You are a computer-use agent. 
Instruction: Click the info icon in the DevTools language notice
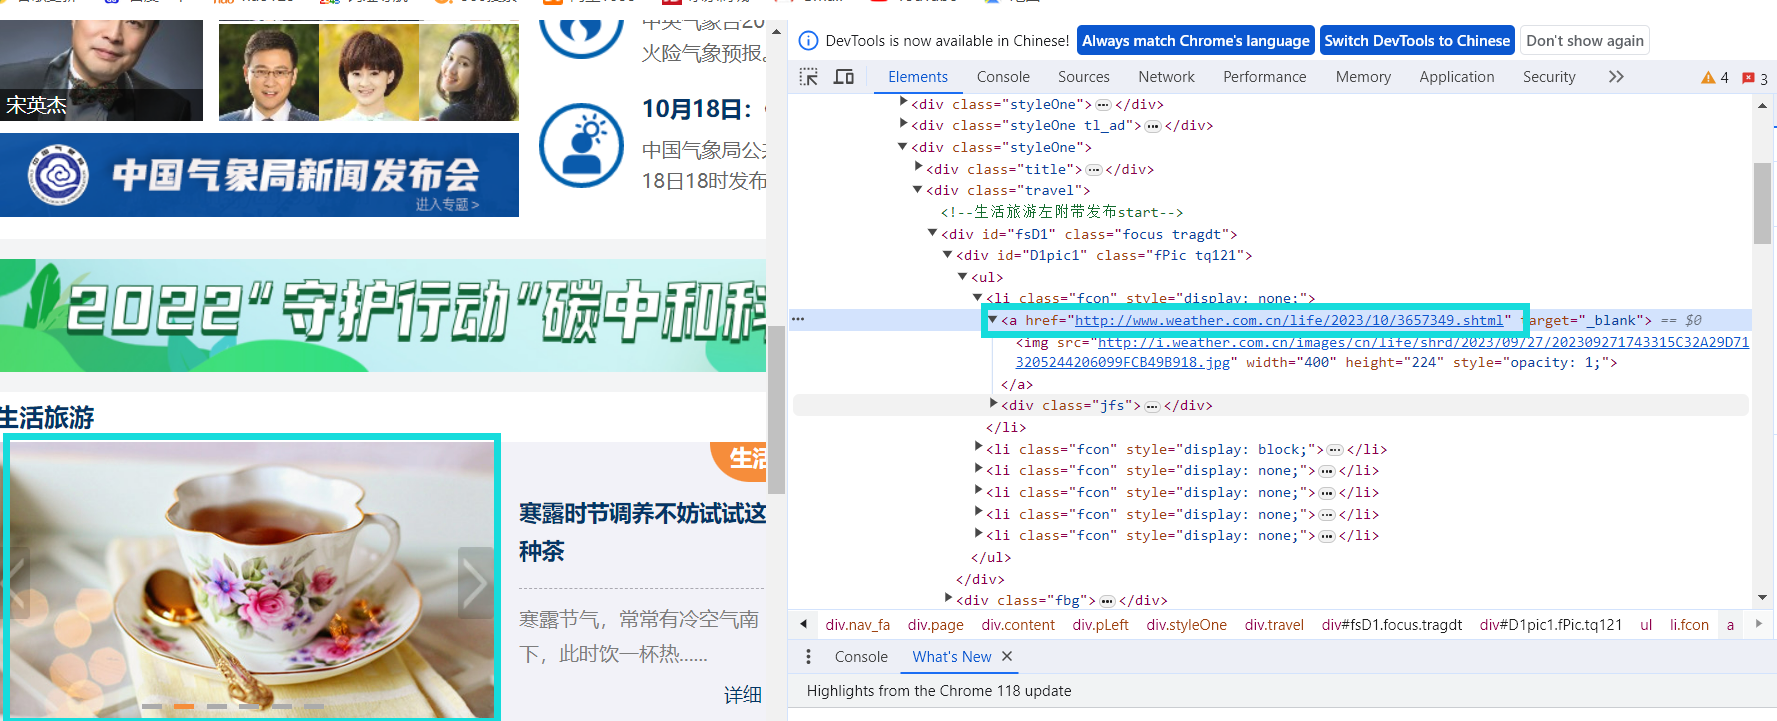[808, 41]
